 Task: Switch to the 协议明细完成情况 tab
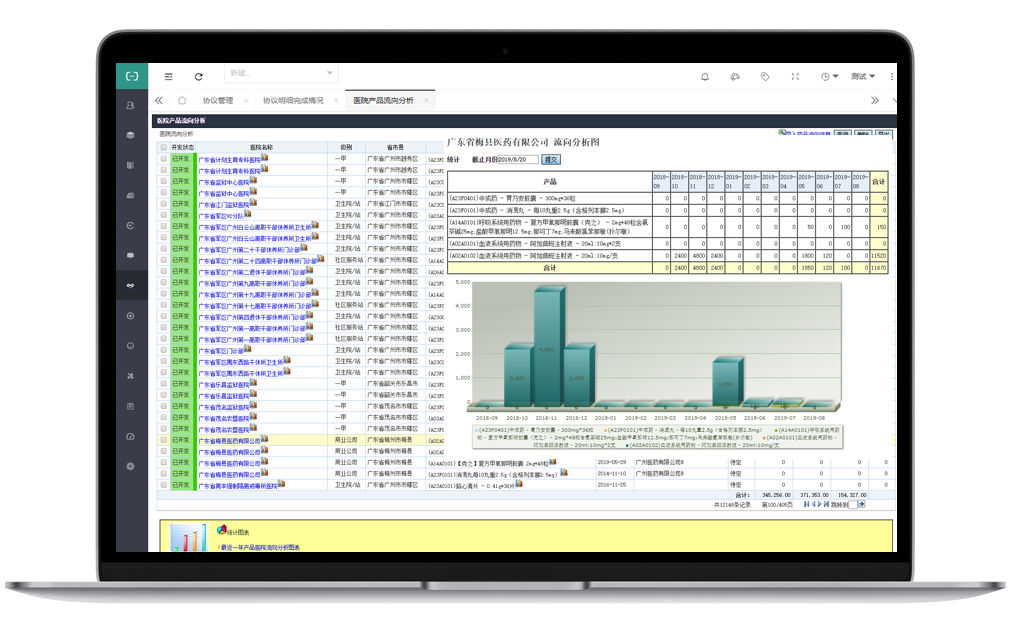click(x=293, y=101)
